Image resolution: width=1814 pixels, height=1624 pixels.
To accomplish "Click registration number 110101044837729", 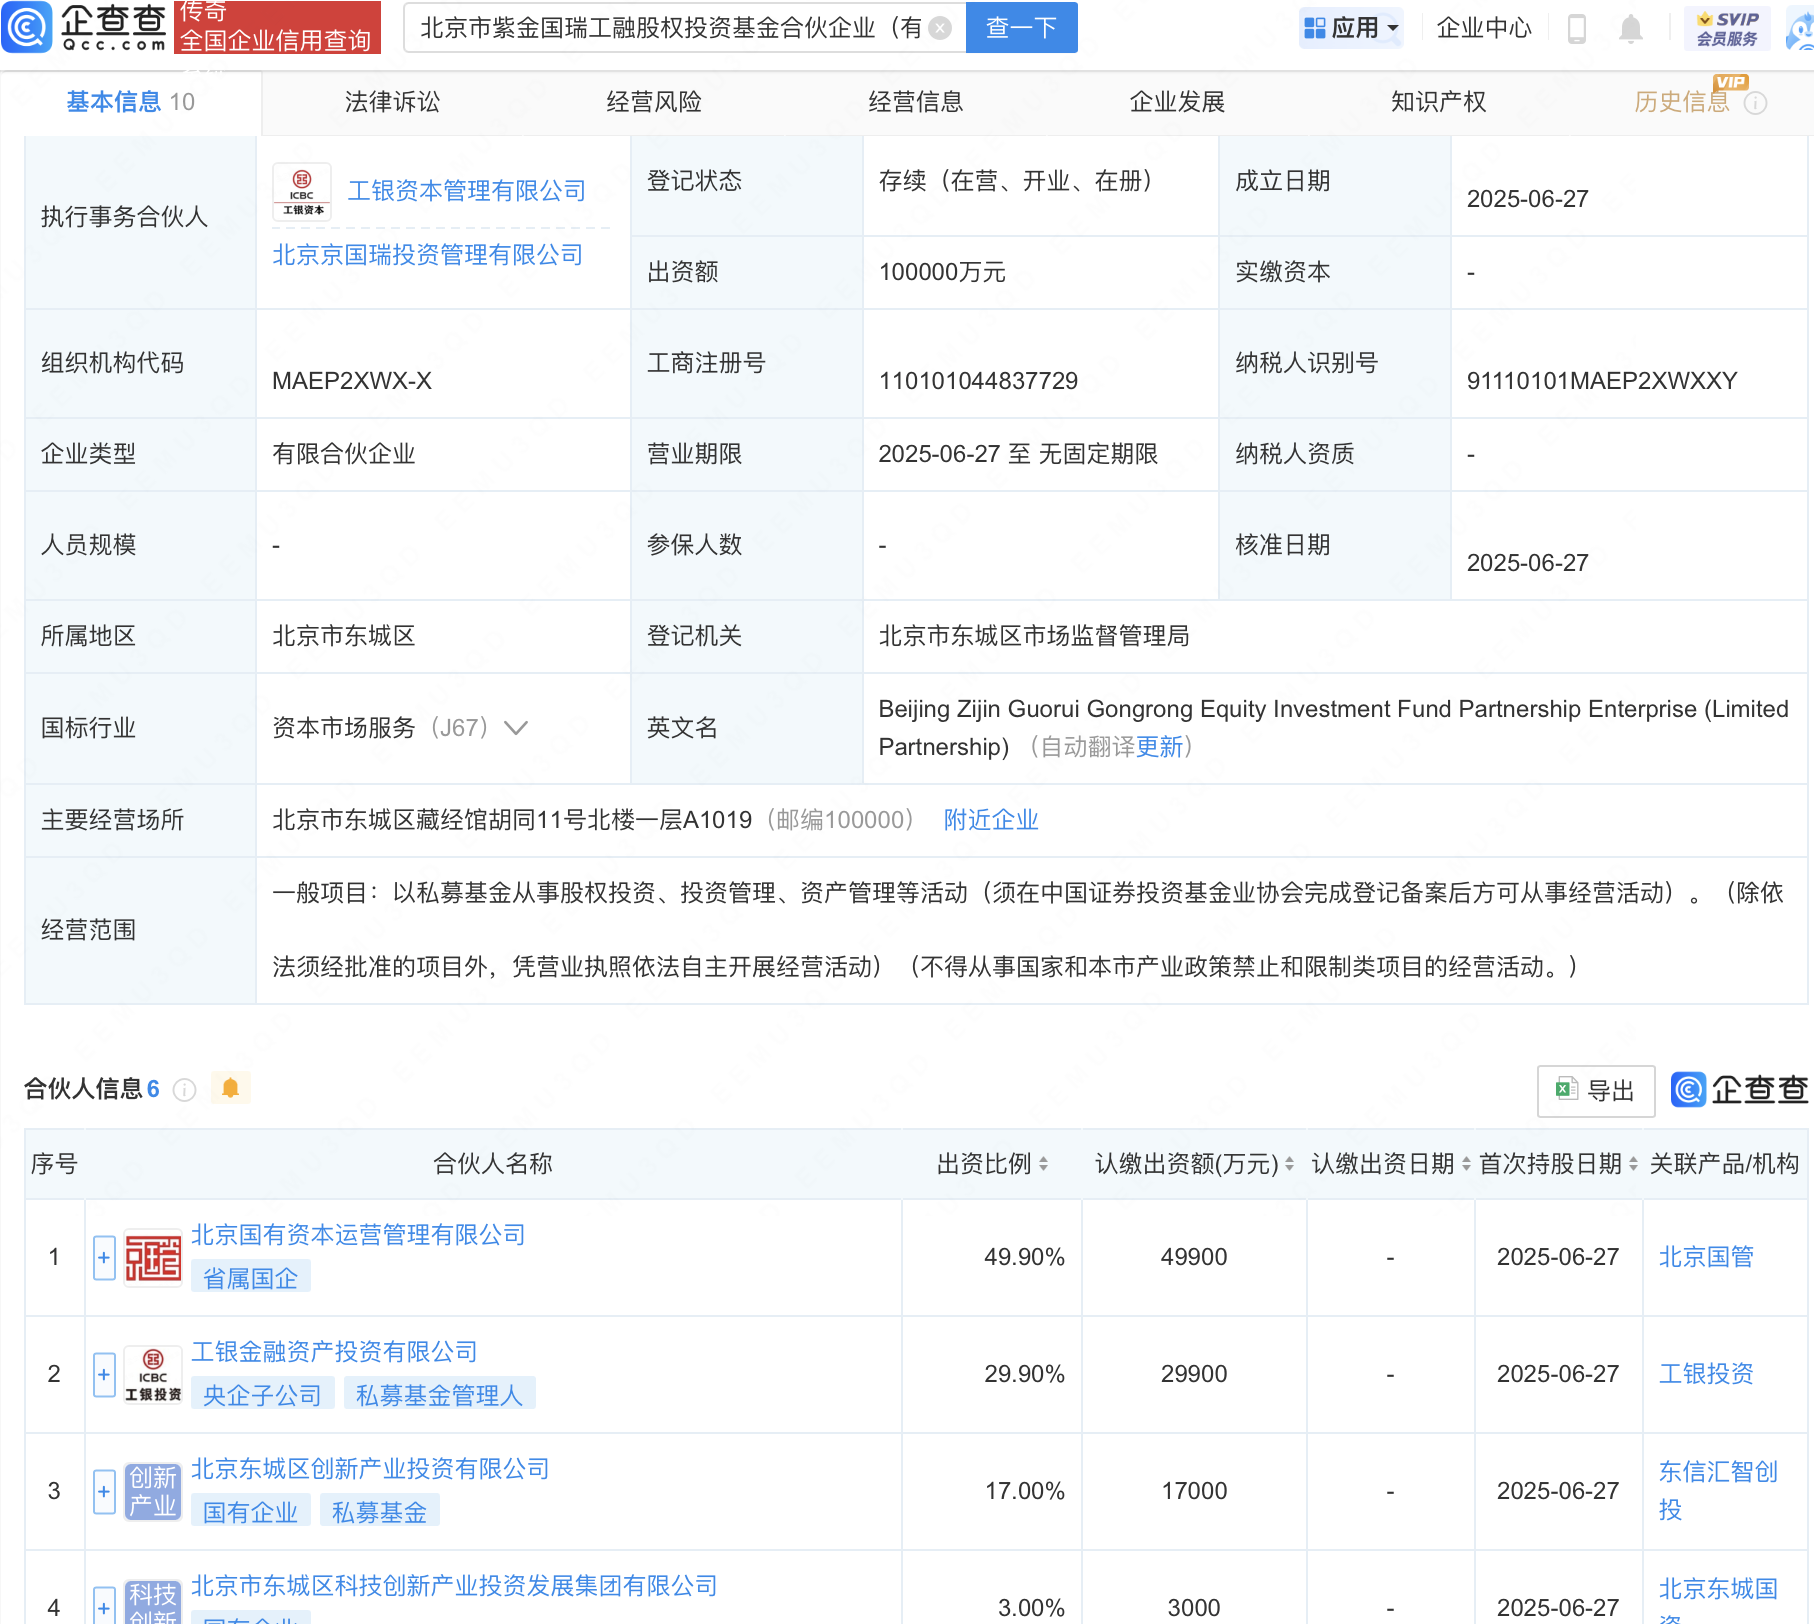I will (x=978, y=381).
